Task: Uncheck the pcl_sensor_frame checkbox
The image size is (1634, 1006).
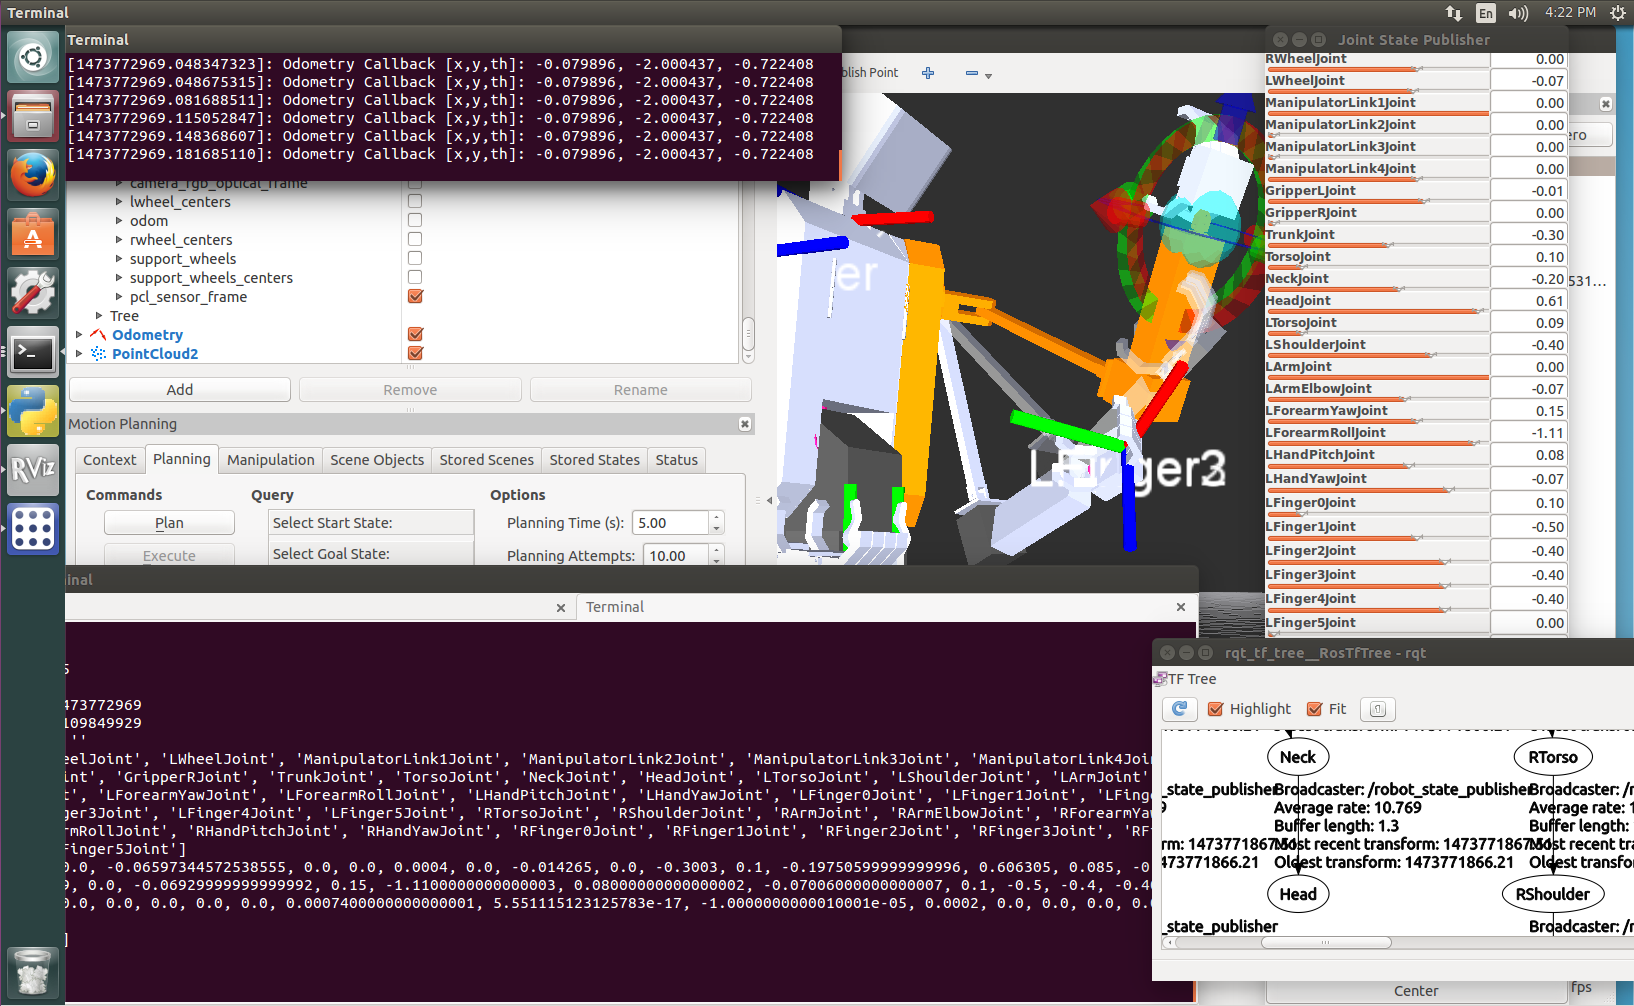Action: pyautogui.click(x=415, y=297)
